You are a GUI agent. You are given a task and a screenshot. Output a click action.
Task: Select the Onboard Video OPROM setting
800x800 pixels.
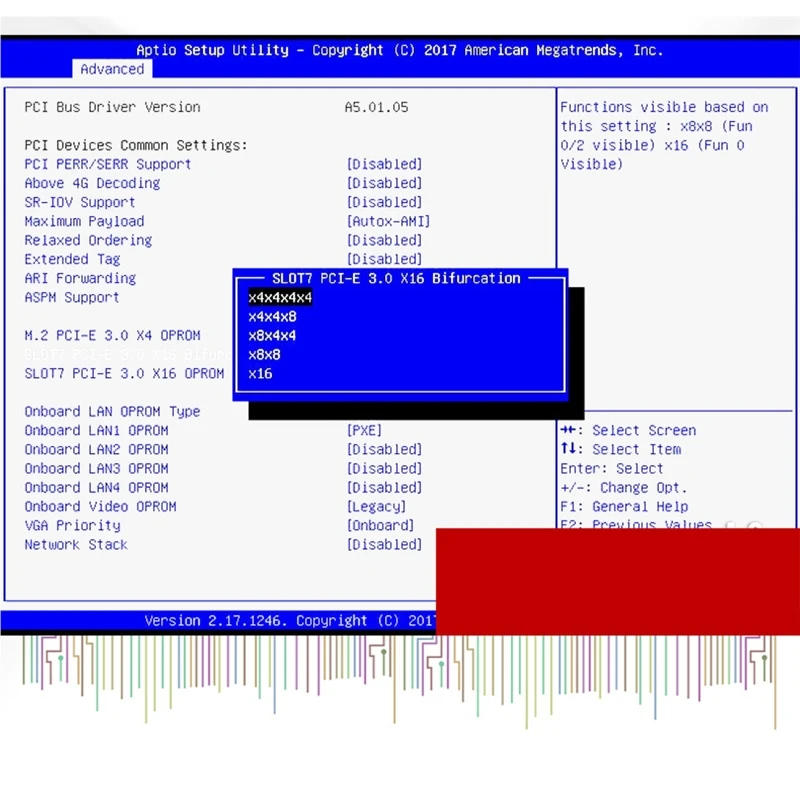point(101,507)
